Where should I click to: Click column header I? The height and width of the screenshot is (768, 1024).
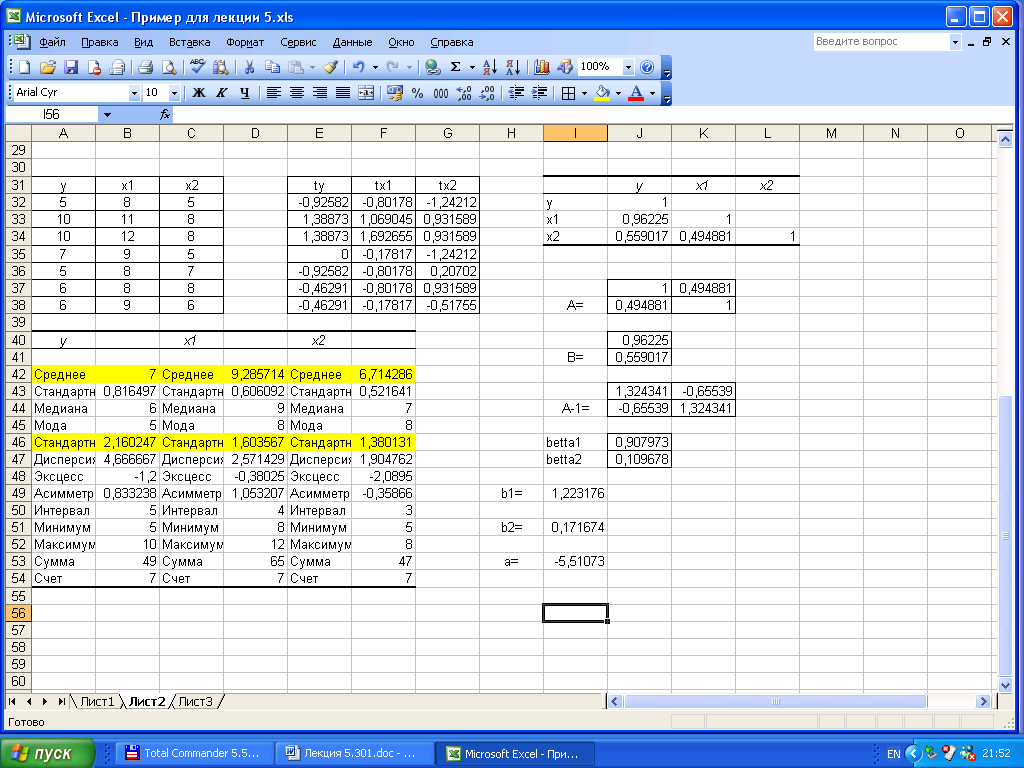pyautogui.click(x=575, y=133)
